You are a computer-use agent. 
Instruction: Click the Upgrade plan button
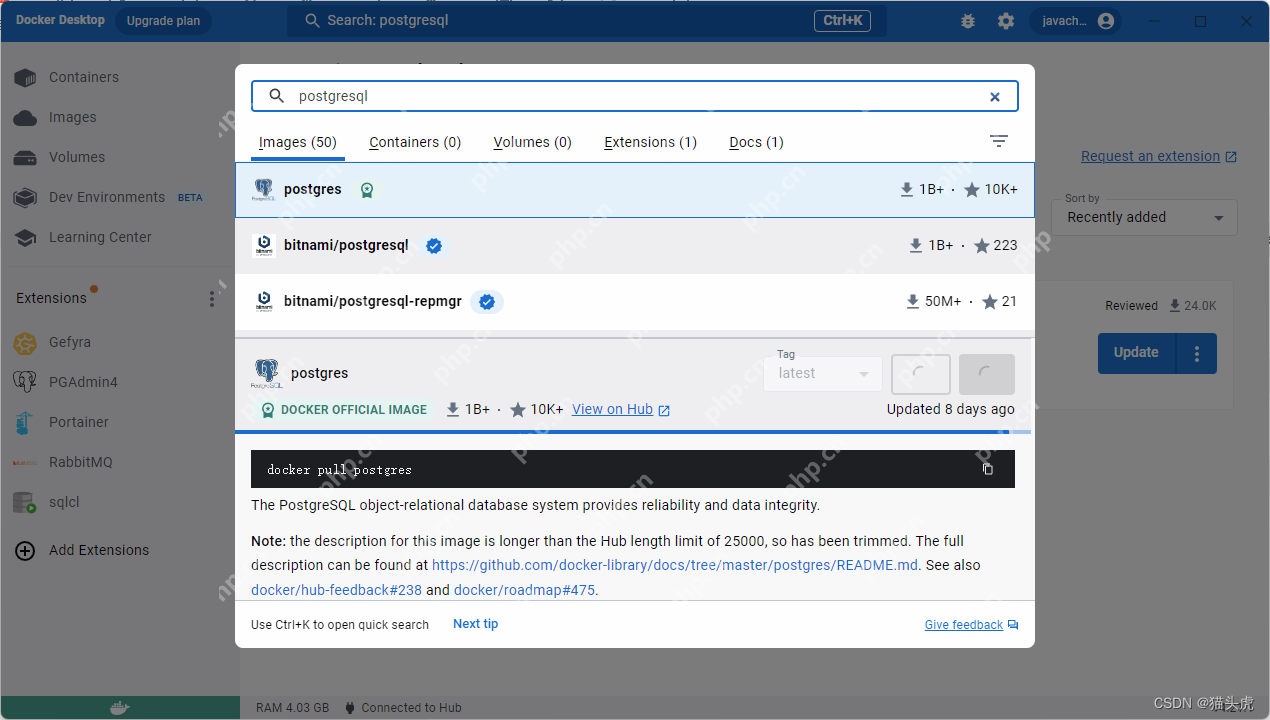point(163,20)
